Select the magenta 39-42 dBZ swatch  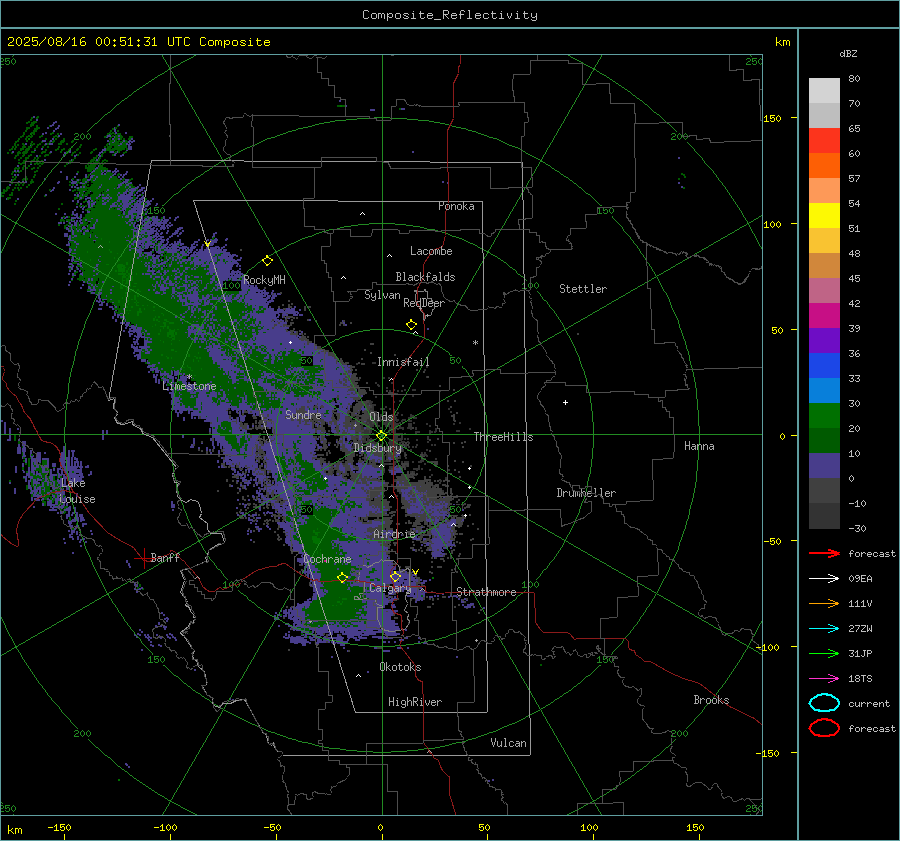[x=824, y=316]
